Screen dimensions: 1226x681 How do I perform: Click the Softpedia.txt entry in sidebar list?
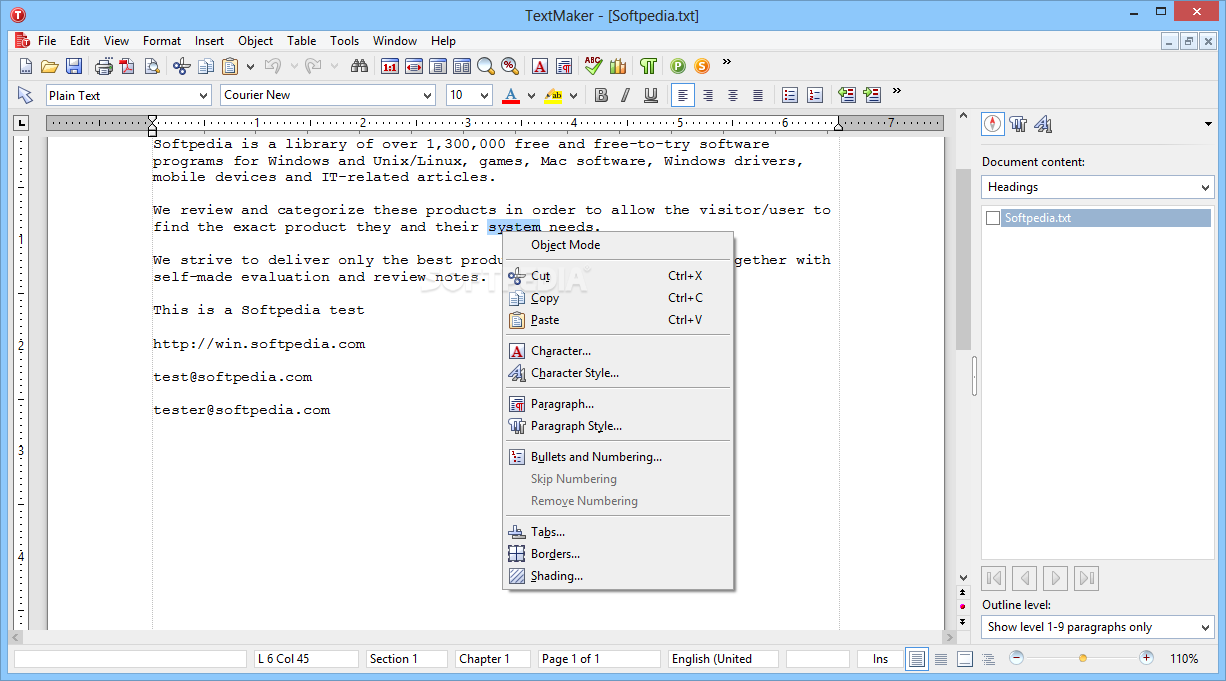(1106, 218)
